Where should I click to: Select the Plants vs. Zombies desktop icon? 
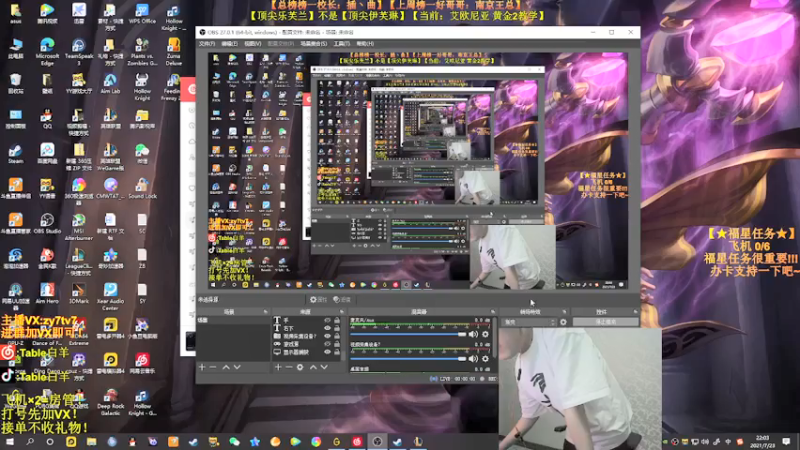[x=142, y=52]
